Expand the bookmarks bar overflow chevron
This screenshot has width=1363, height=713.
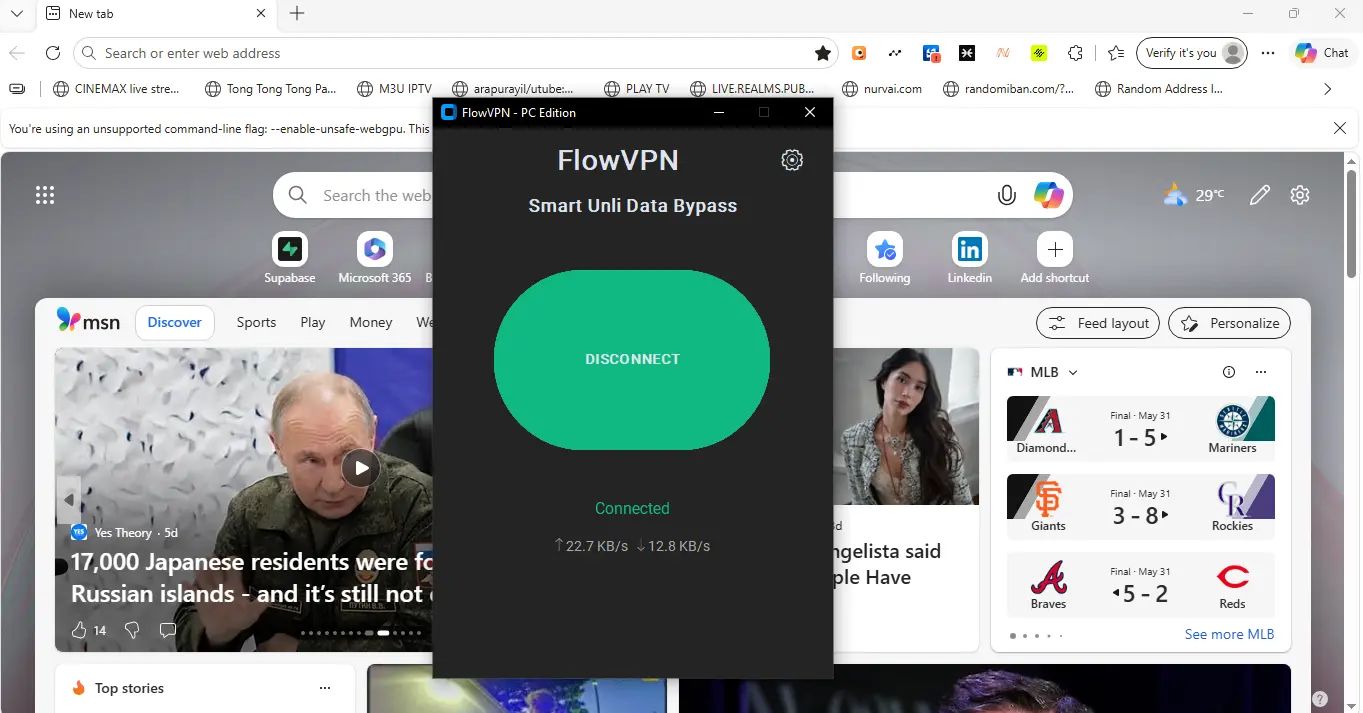tap(1328, 89)
